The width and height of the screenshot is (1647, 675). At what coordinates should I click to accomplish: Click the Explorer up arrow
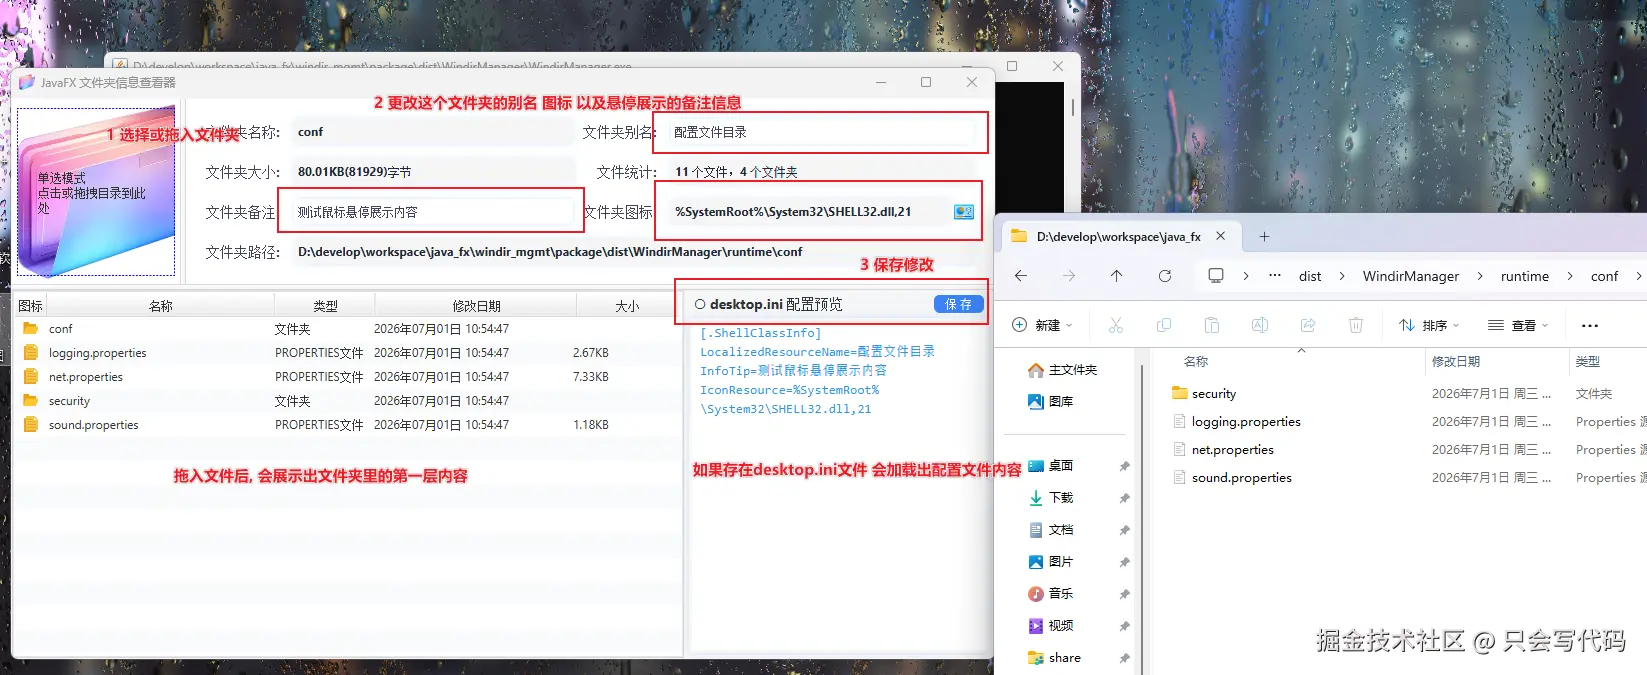tap(1117, 276)
